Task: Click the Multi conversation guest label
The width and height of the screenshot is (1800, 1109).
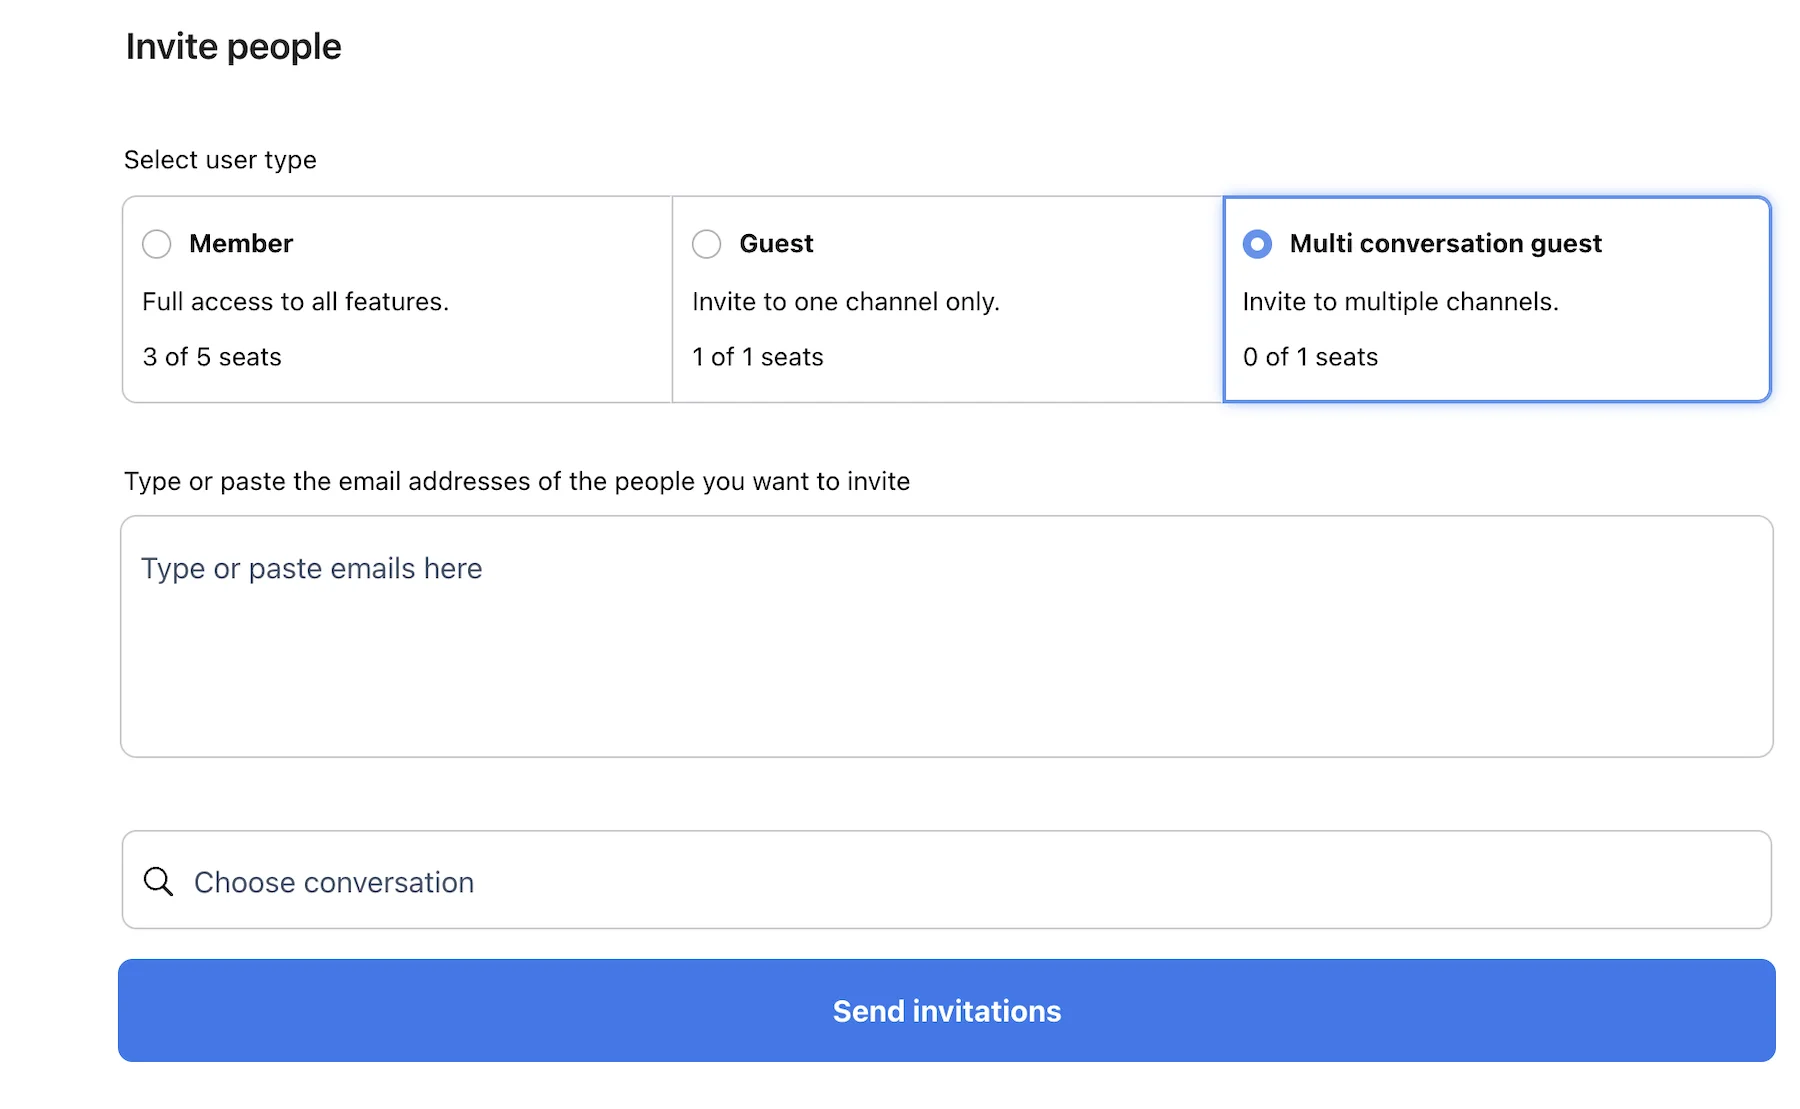Action: 1445,243
